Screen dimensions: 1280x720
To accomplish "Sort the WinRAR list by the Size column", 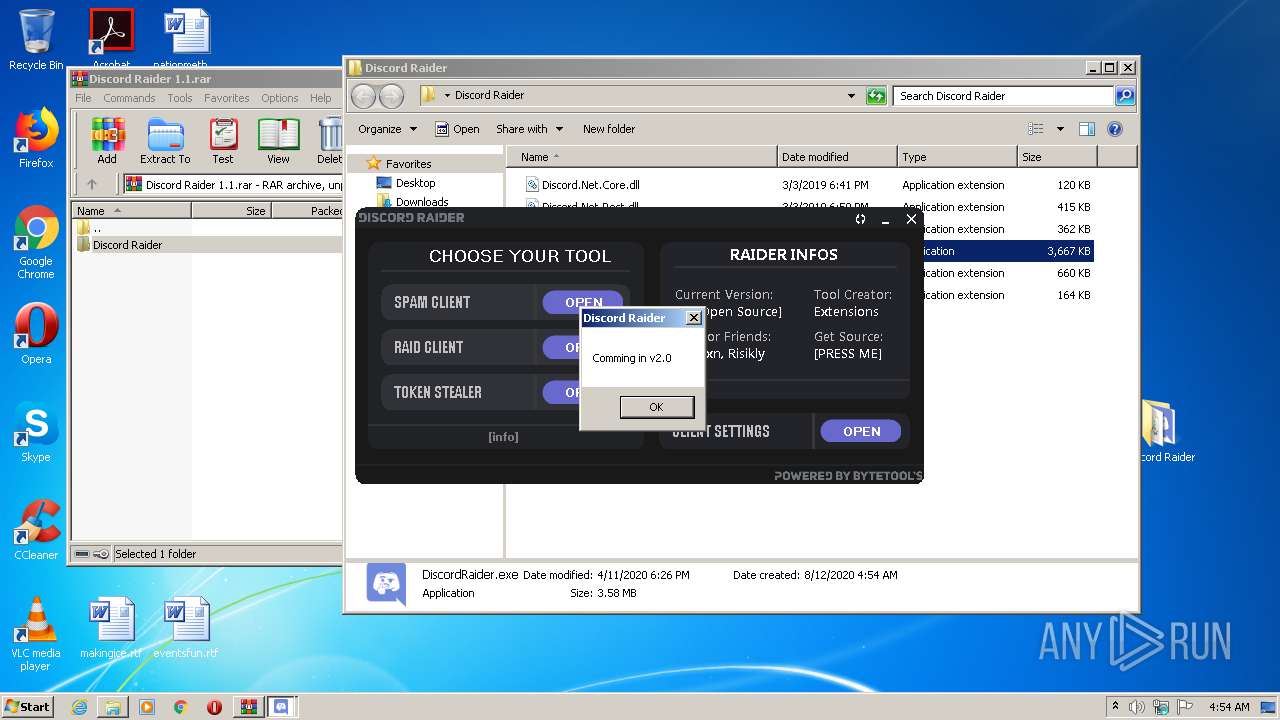I will pyautogui.click(x=231, y=211).
